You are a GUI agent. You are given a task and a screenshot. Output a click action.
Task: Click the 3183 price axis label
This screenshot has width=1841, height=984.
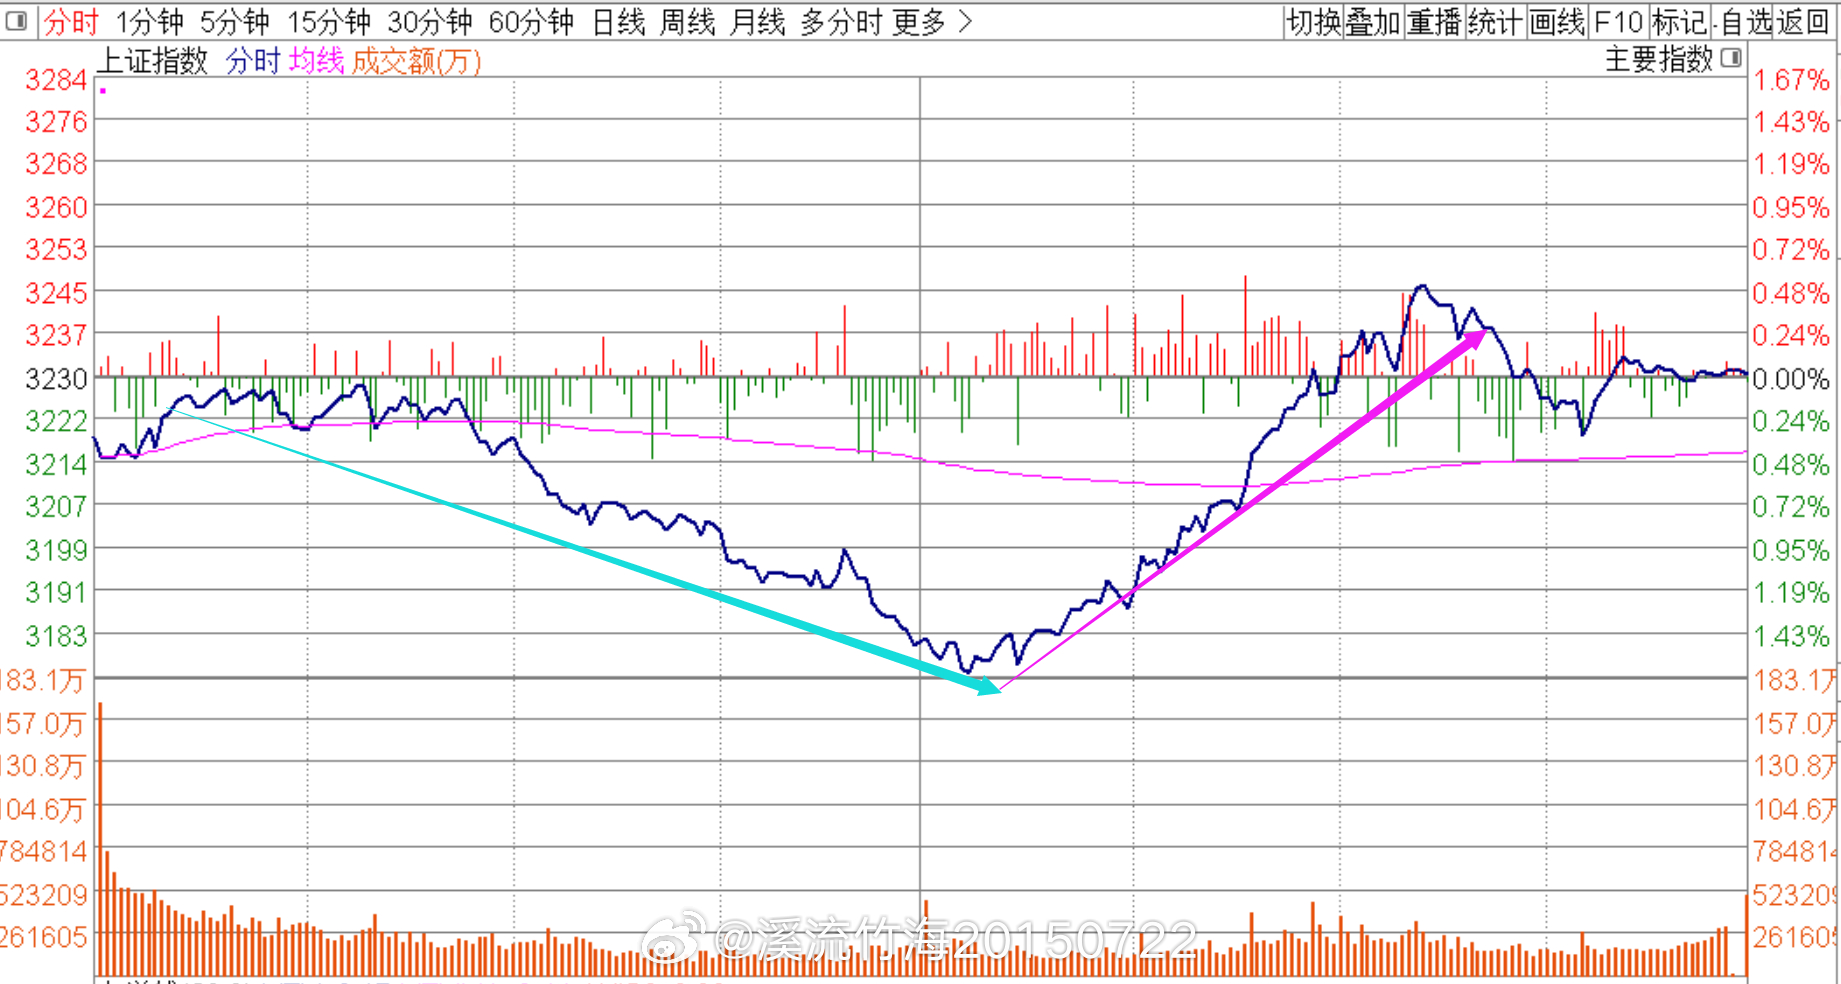tap(56, 636)
